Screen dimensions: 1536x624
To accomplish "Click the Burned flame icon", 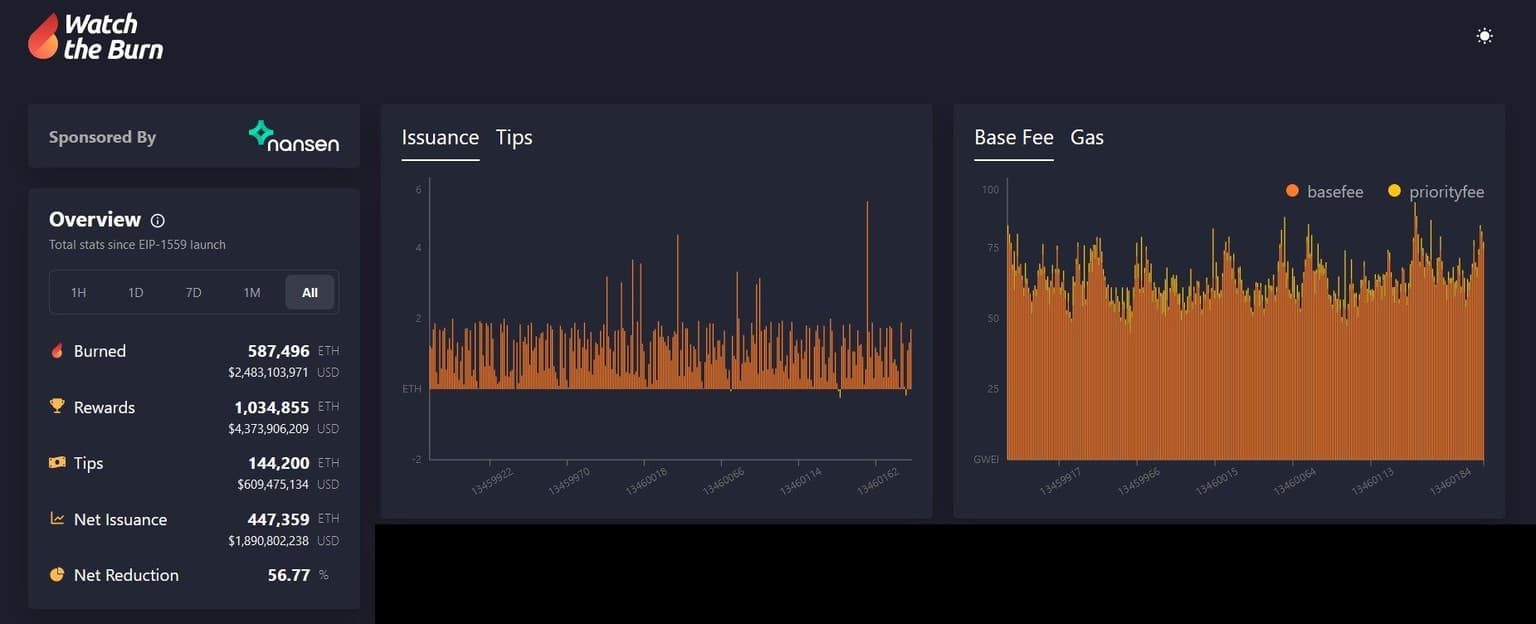I will point(57,351).
